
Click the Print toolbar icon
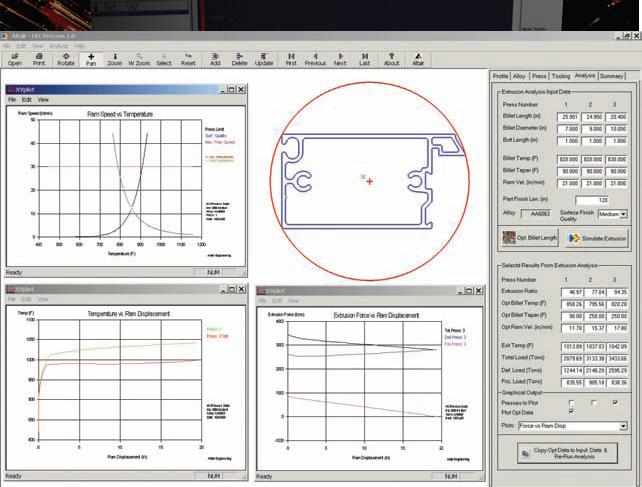click(x=39, y=60)
